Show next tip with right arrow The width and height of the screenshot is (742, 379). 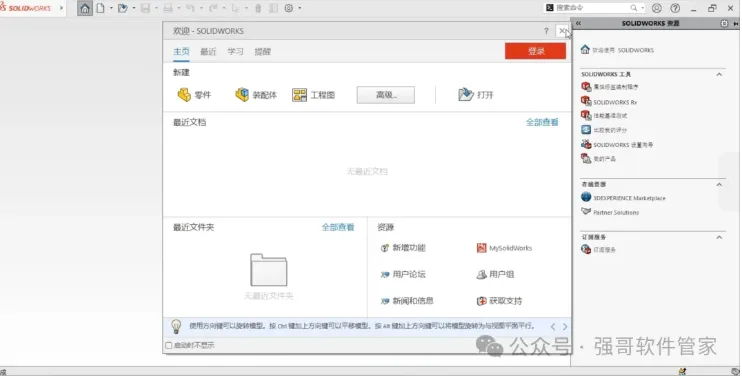tap(565, 326)
